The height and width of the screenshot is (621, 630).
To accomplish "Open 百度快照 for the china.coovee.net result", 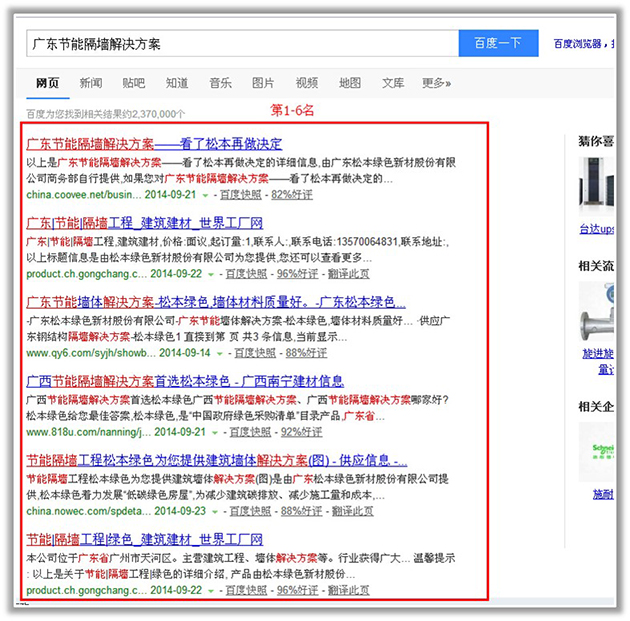I will (x=241, y=195).
